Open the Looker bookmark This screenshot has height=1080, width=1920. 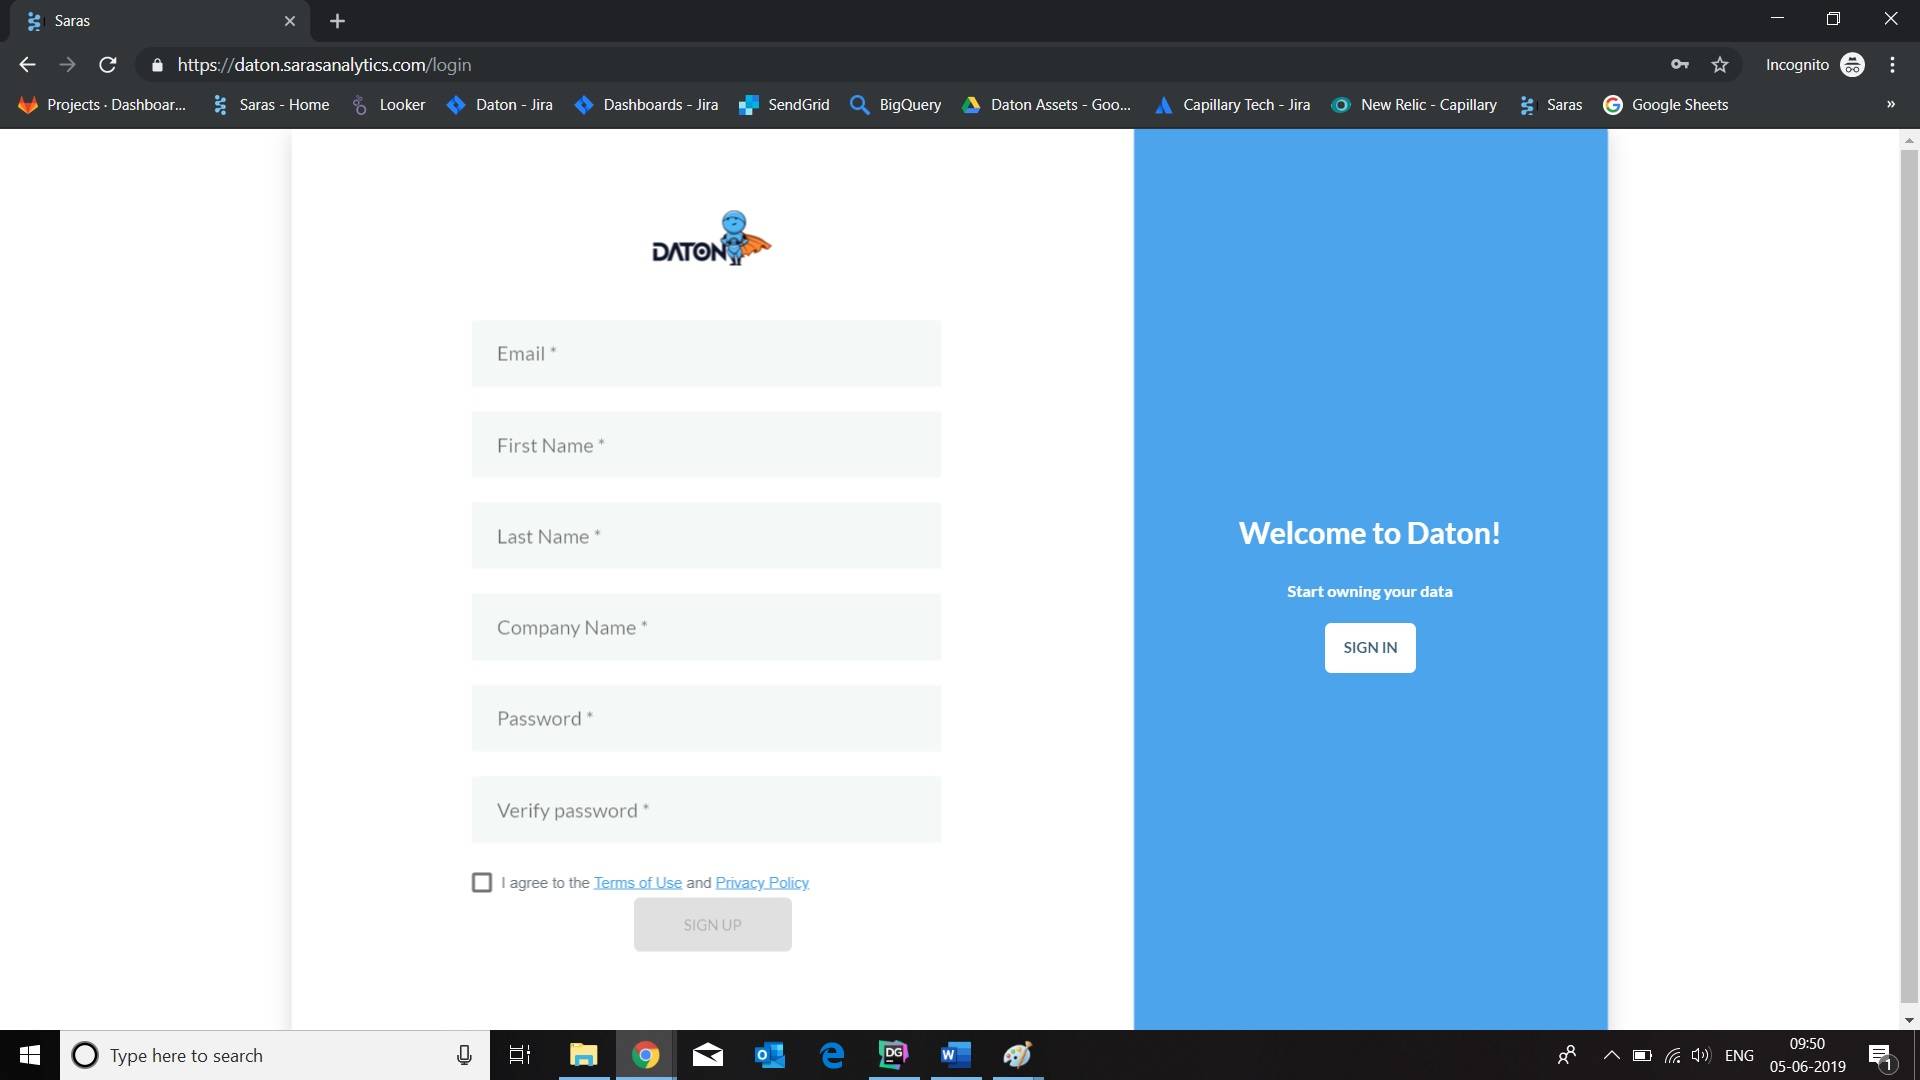(400, 104)
